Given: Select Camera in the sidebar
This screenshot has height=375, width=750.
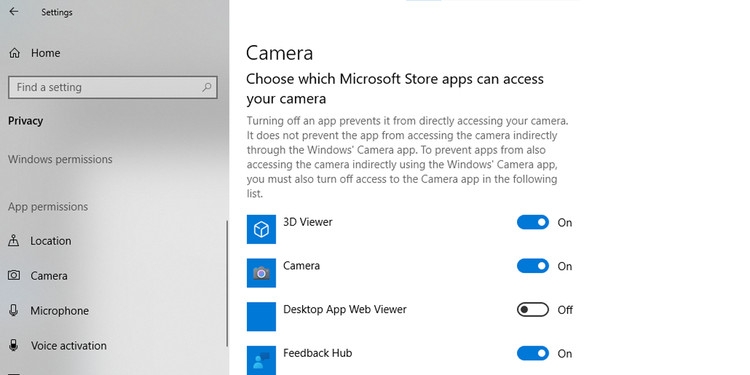Looking at the screenshot, I should point(49,276).
